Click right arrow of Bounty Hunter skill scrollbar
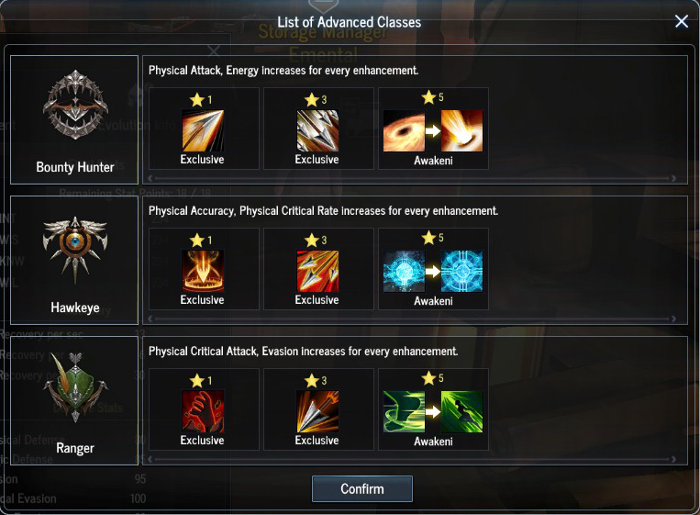700x515 pixels. pos(673,178)
